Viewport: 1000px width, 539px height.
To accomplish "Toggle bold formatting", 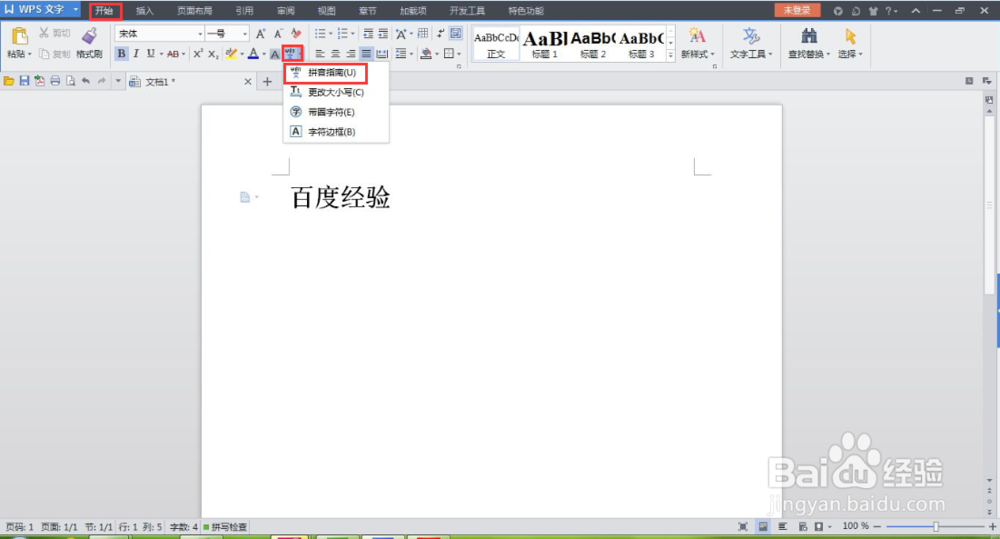I will pyautogui.click(x=121, y=54).
